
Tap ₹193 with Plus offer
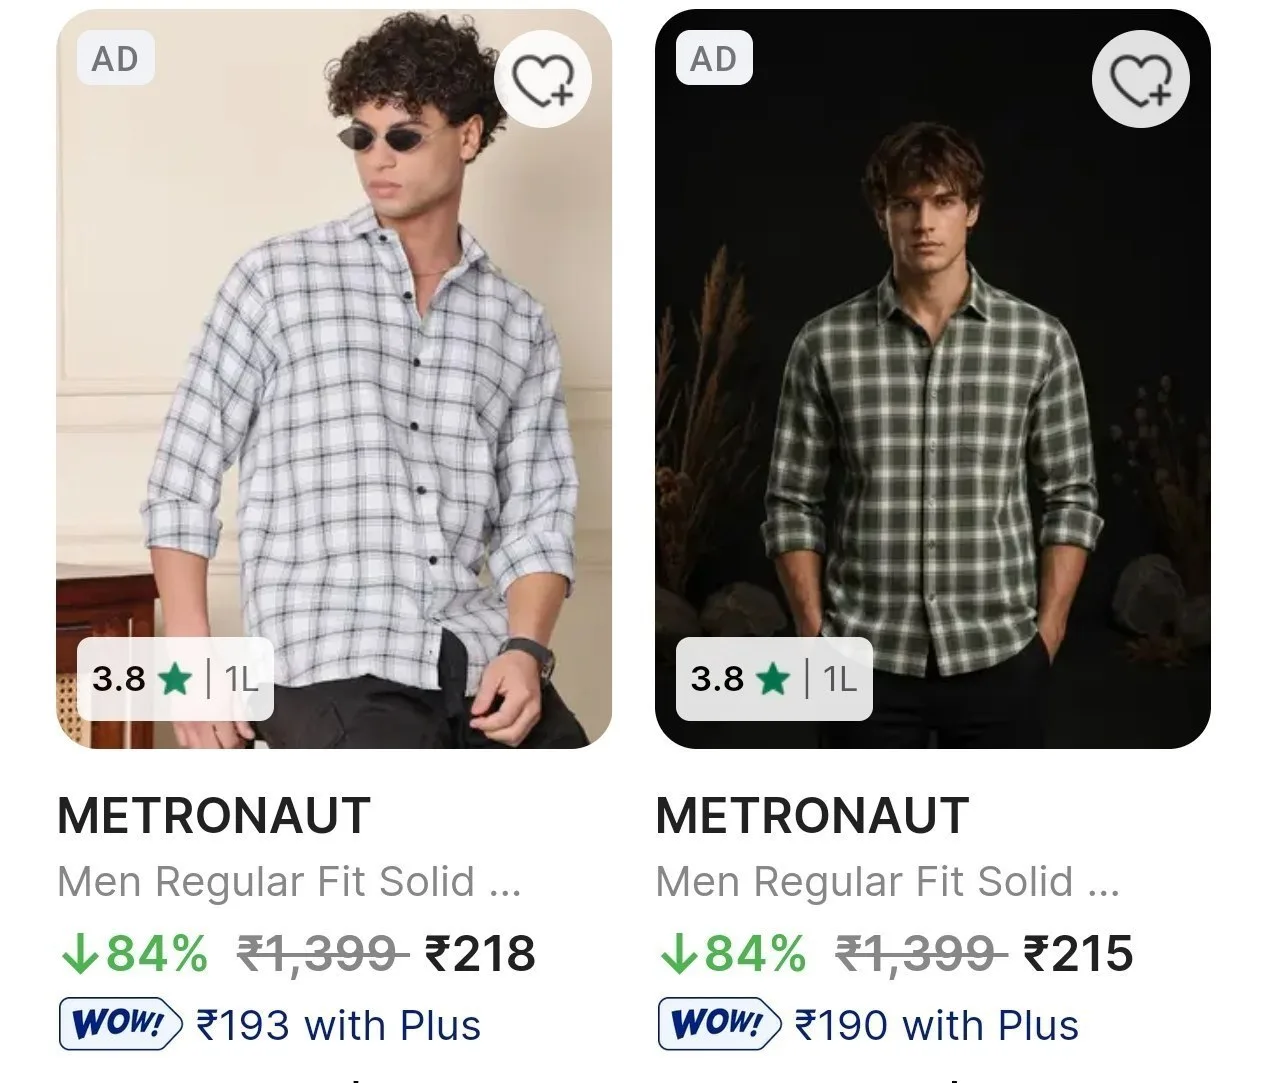tap(339, 1026)
